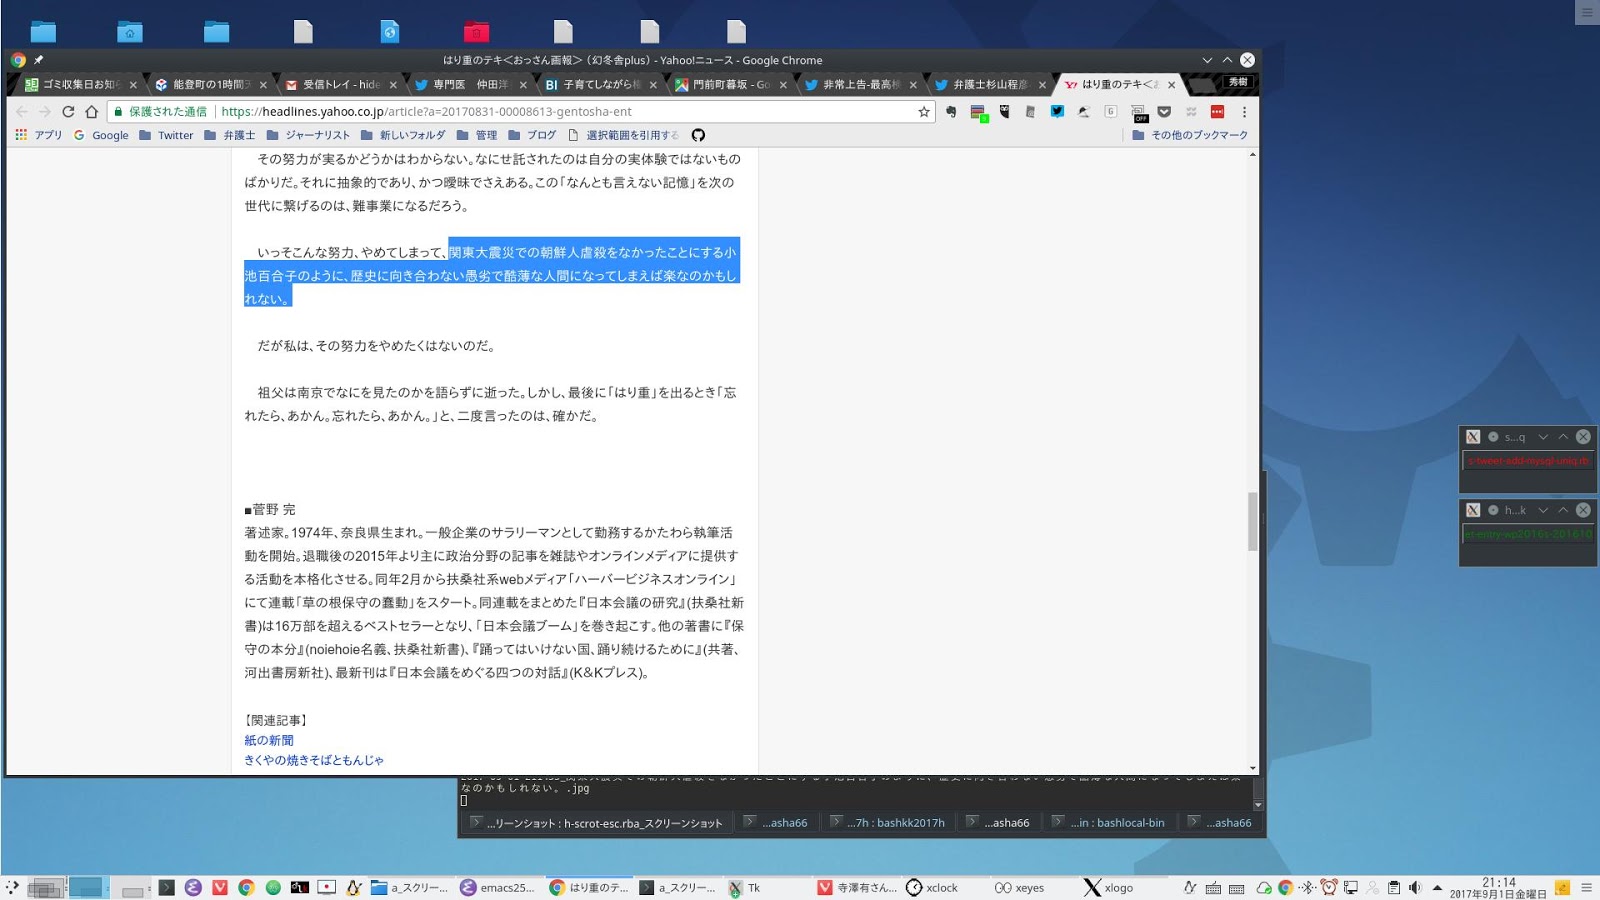This screenshot has height=900, width=1600.
Task: Open the application launcher in the taskbar
Action: [x=12, y=887]
